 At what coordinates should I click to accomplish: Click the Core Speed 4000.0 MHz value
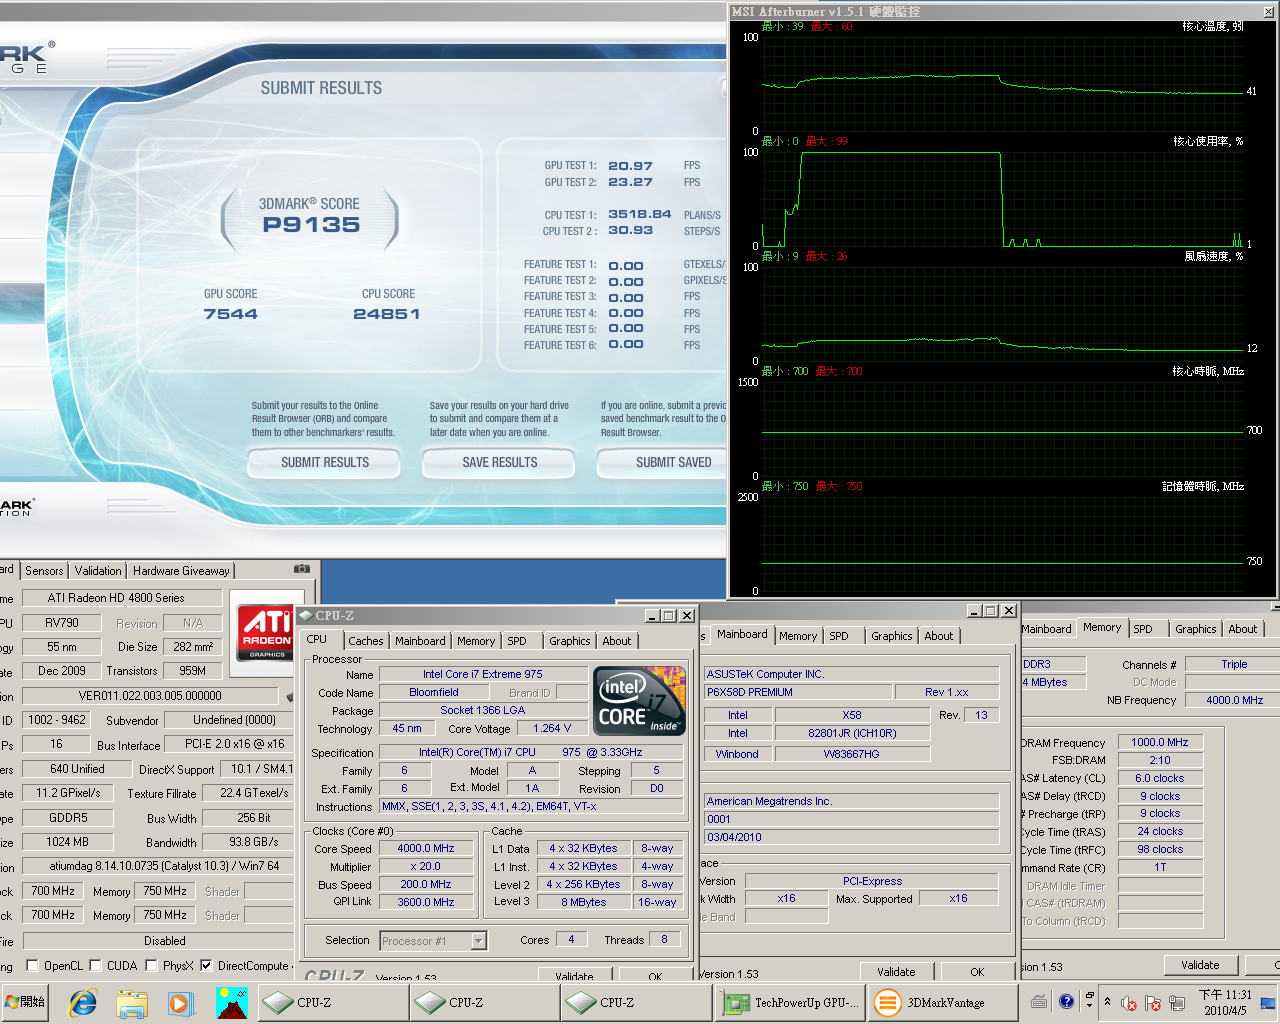click(426, 848)
